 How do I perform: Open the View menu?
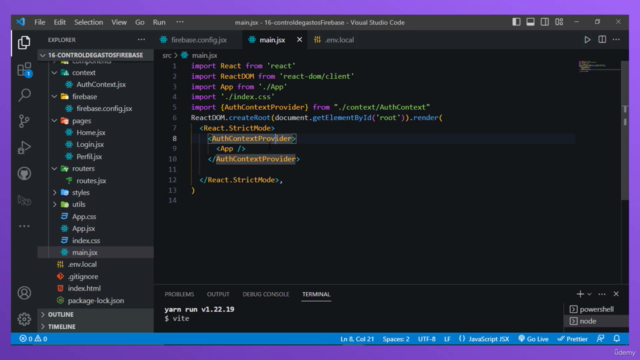coord(119,22)
